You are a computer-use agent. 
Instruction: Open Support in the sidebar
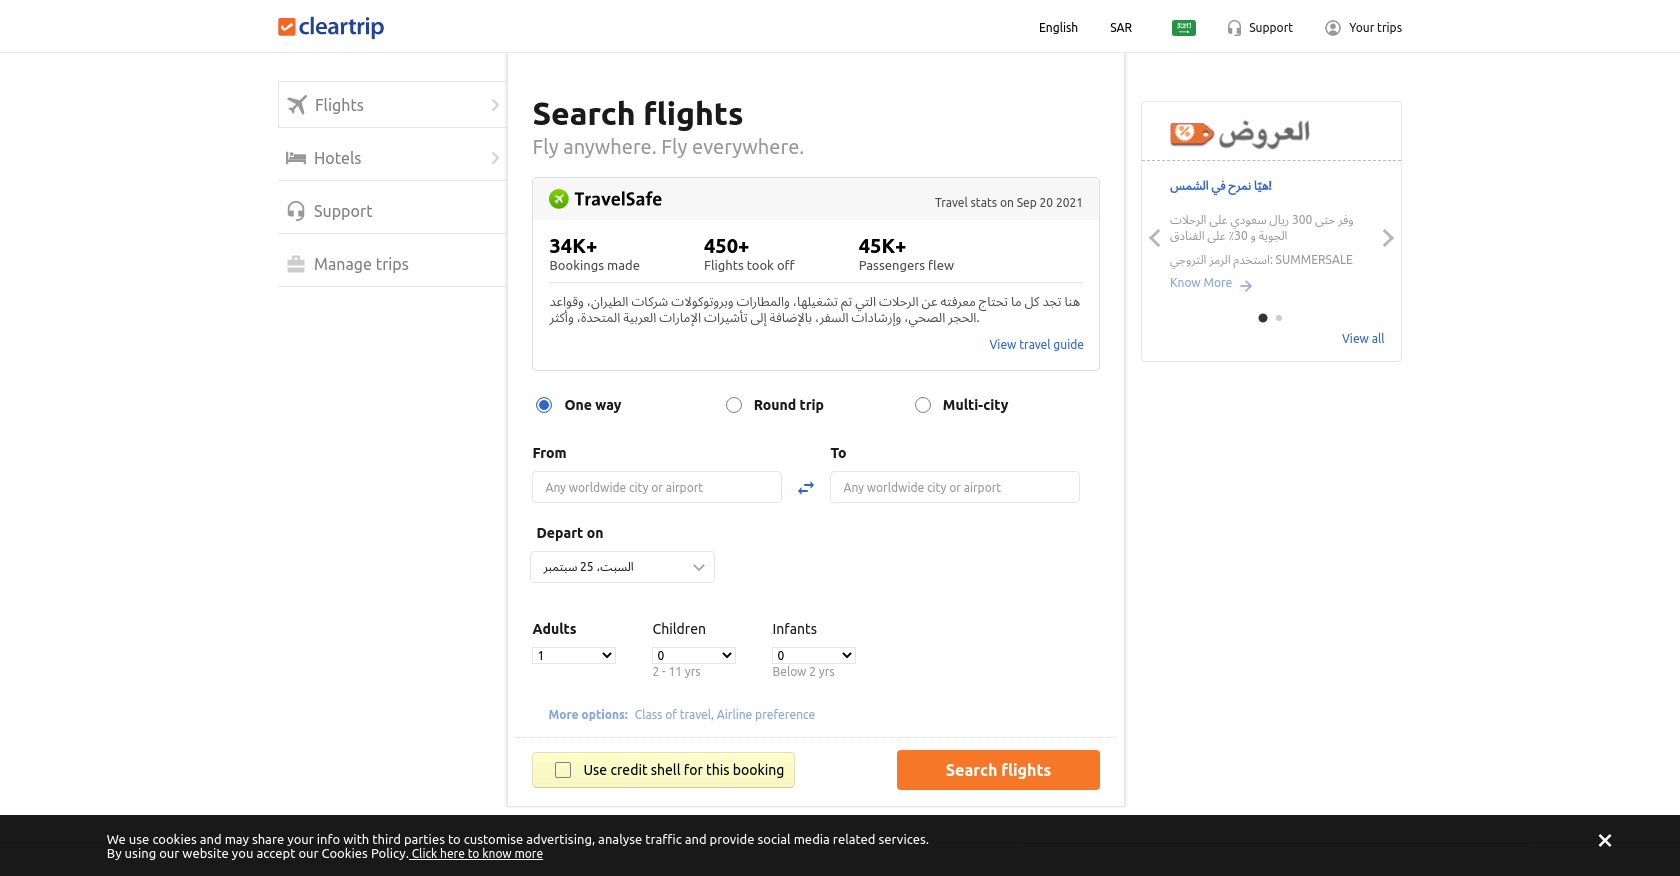(x=392, y=211)
